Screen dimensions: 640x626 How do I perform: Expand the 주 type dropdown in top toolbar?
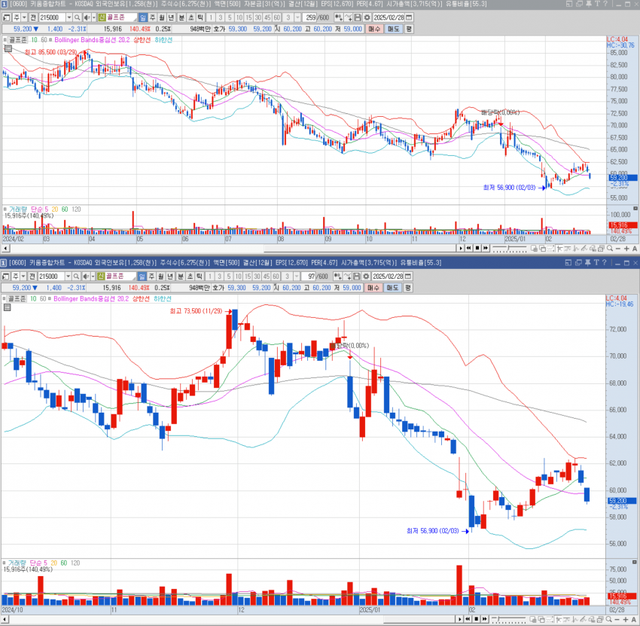click(24, 18)
